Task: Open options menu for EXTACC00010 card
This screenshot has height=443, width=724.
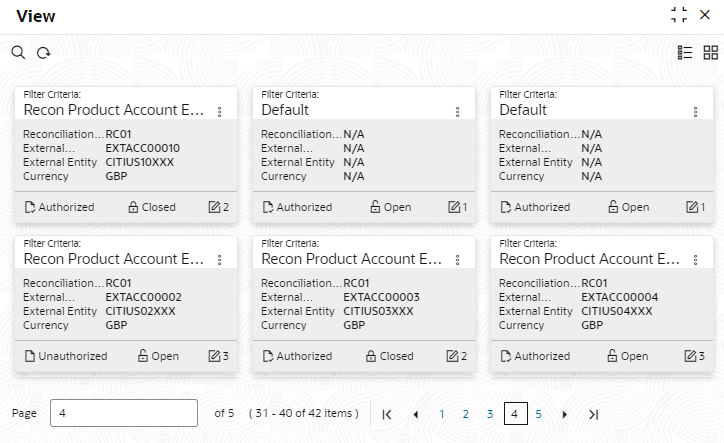Action: pyautogui.click(x=220, y=112)
